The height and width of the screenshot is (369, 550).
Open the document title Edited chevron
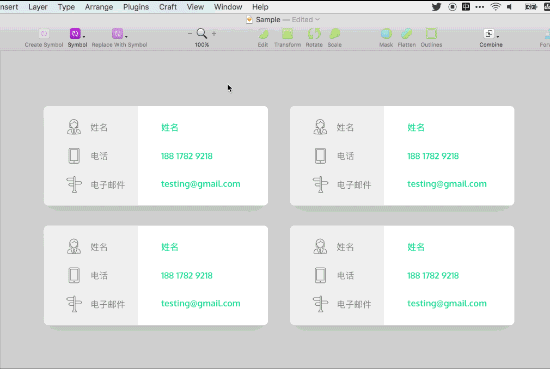coord(317,20)
